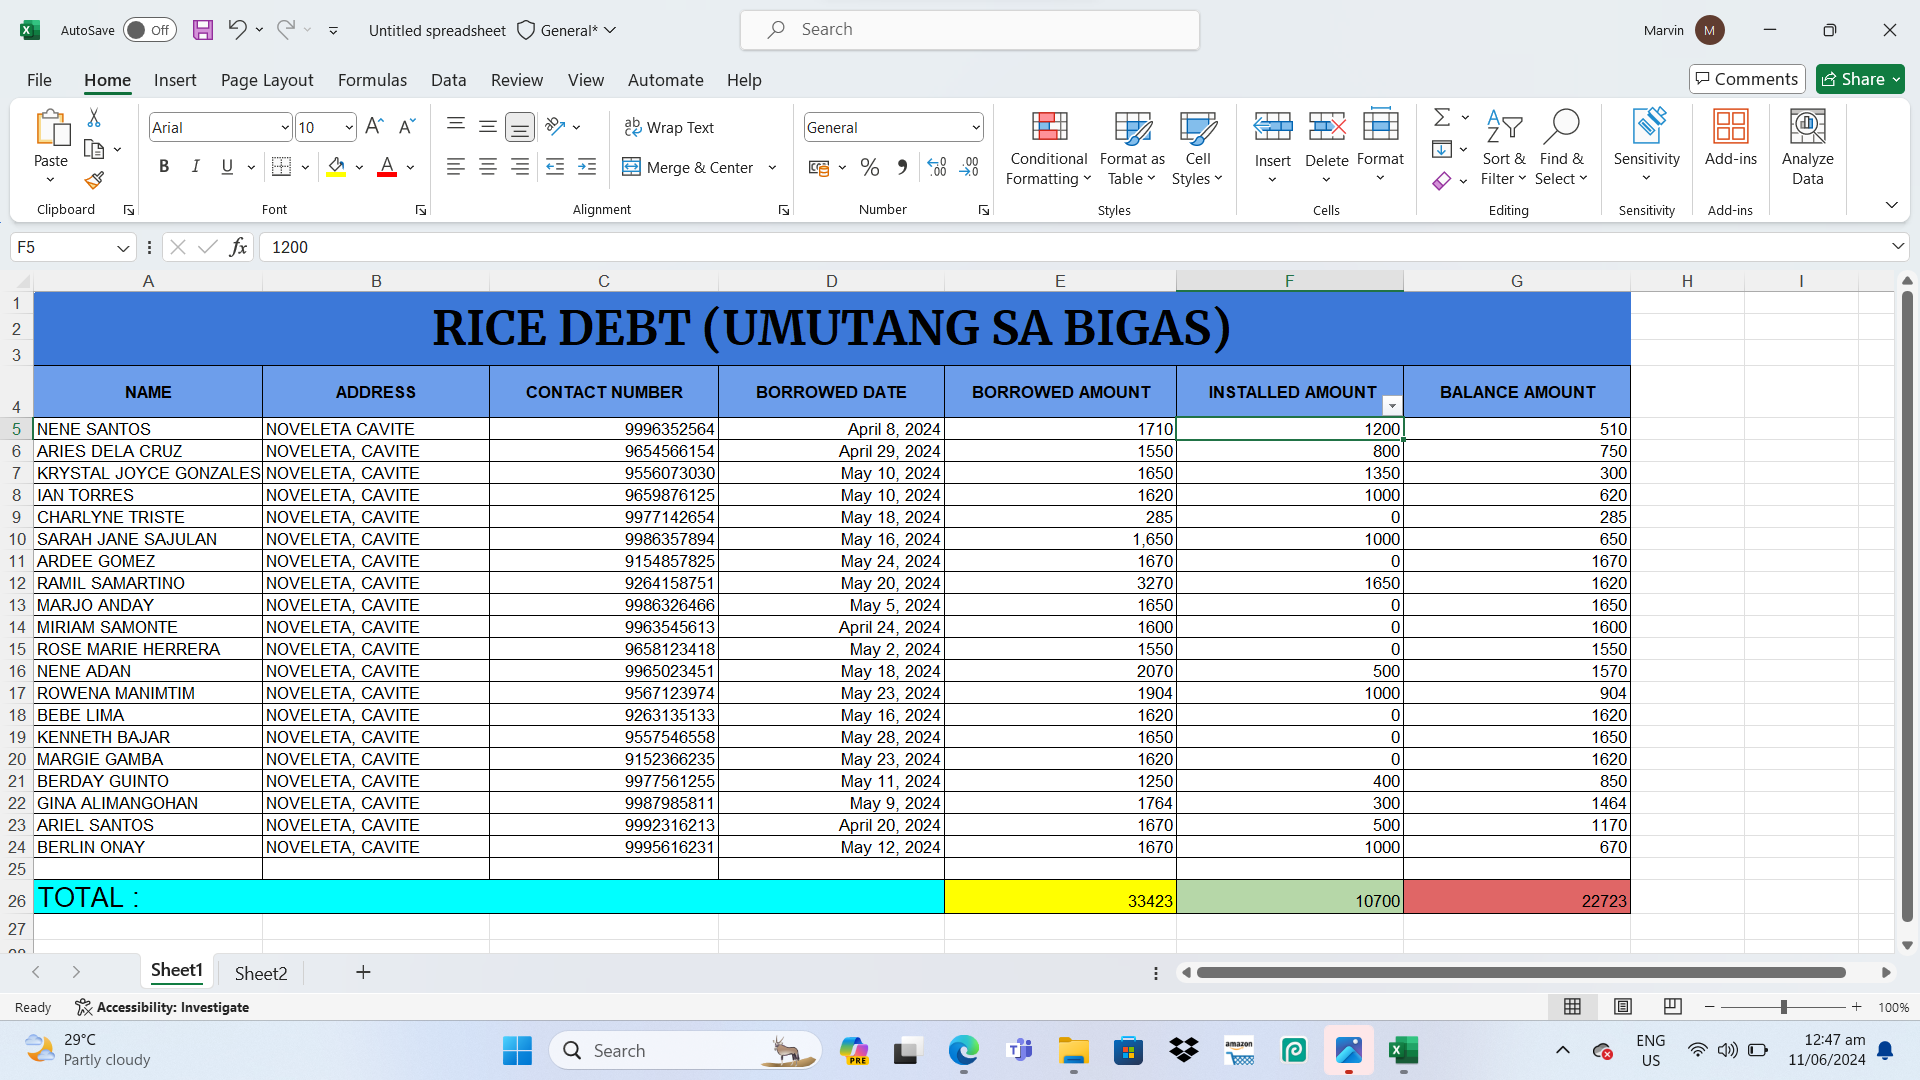Collapse the ribbon chevron
This screenshot has height=1080, width=1920.
[x=1891, y=204]
